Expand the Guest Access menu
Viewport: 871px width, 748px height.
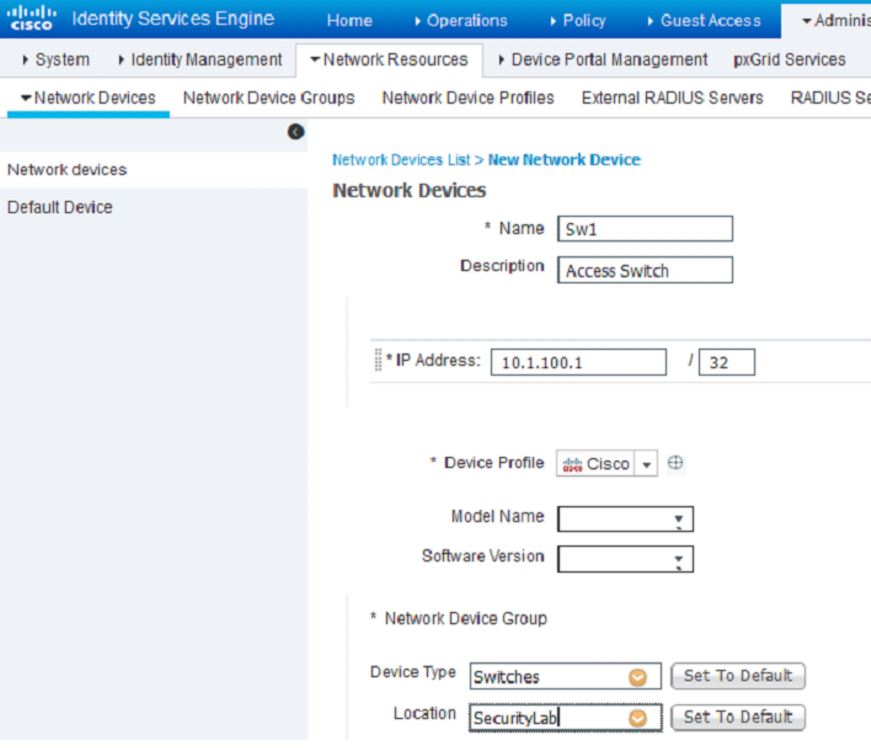[x=704, y=21]
